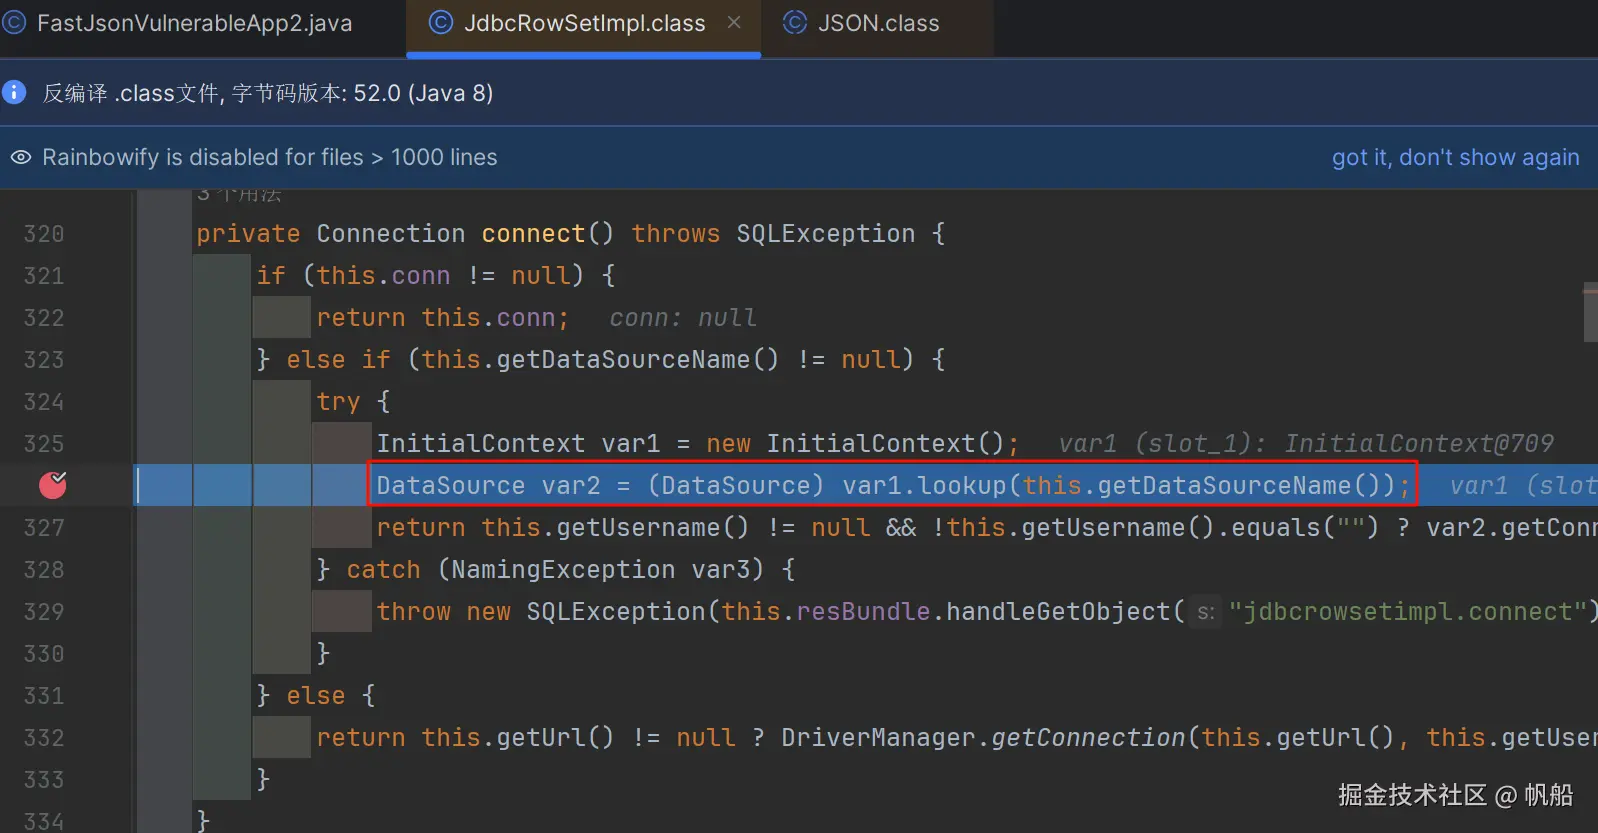Click NamingException in the catch clause
Screen dimensions: 1598x833
[x=563, y=570]
